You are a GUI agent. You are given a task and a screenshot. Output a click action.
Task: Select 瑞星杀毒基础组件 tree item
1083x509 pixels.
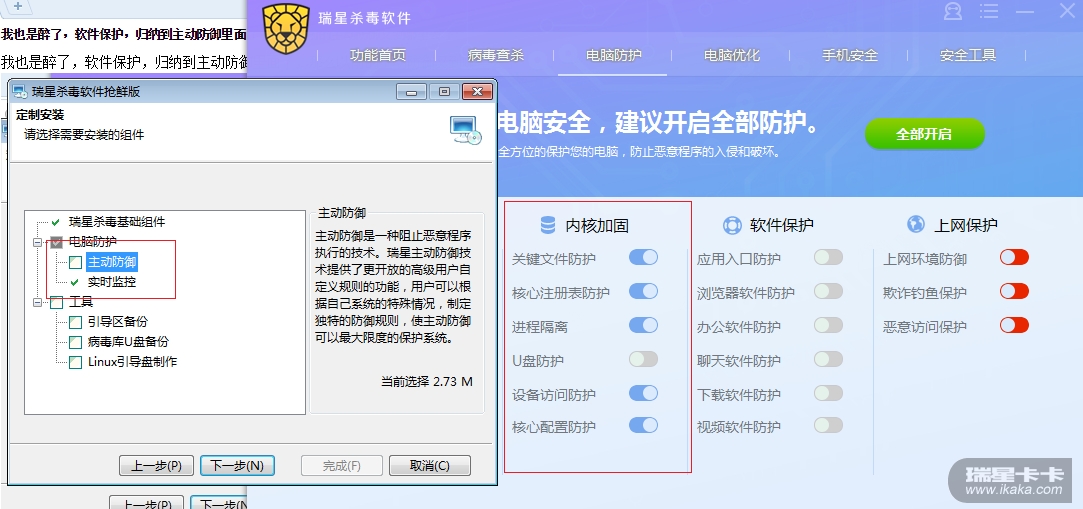pos(117,222)
